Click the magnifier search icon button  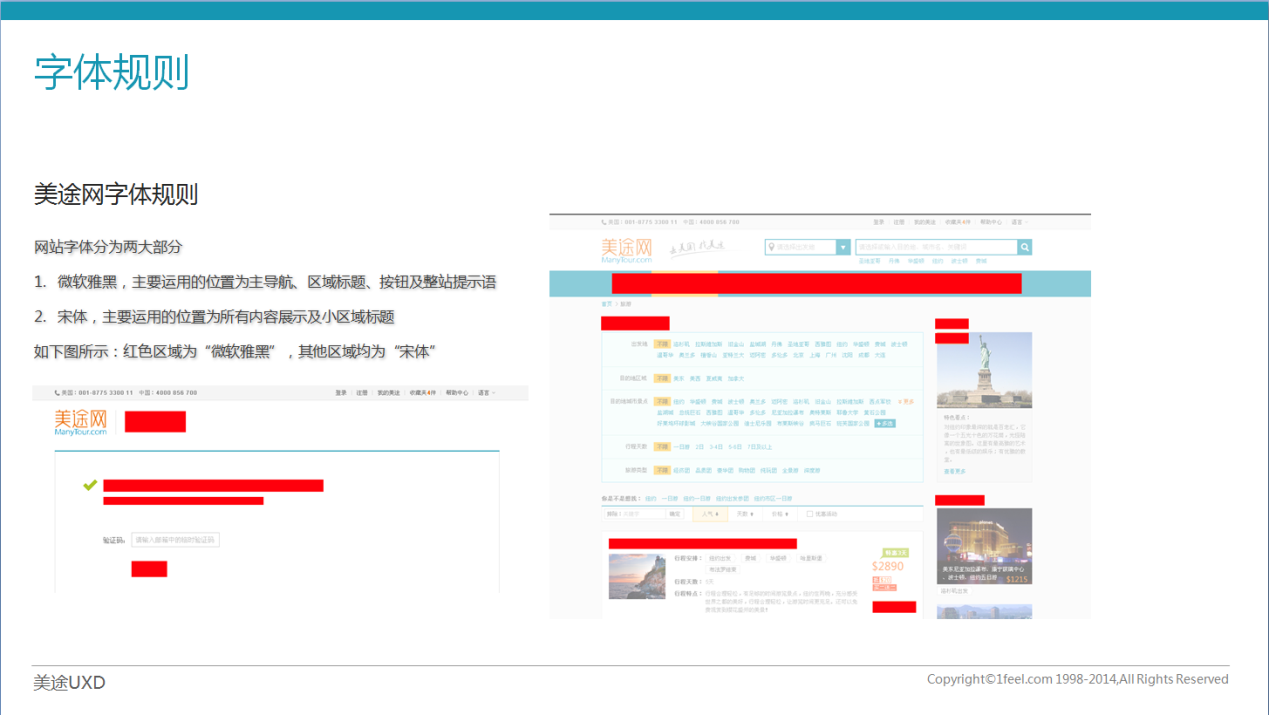click(1024, 247)
